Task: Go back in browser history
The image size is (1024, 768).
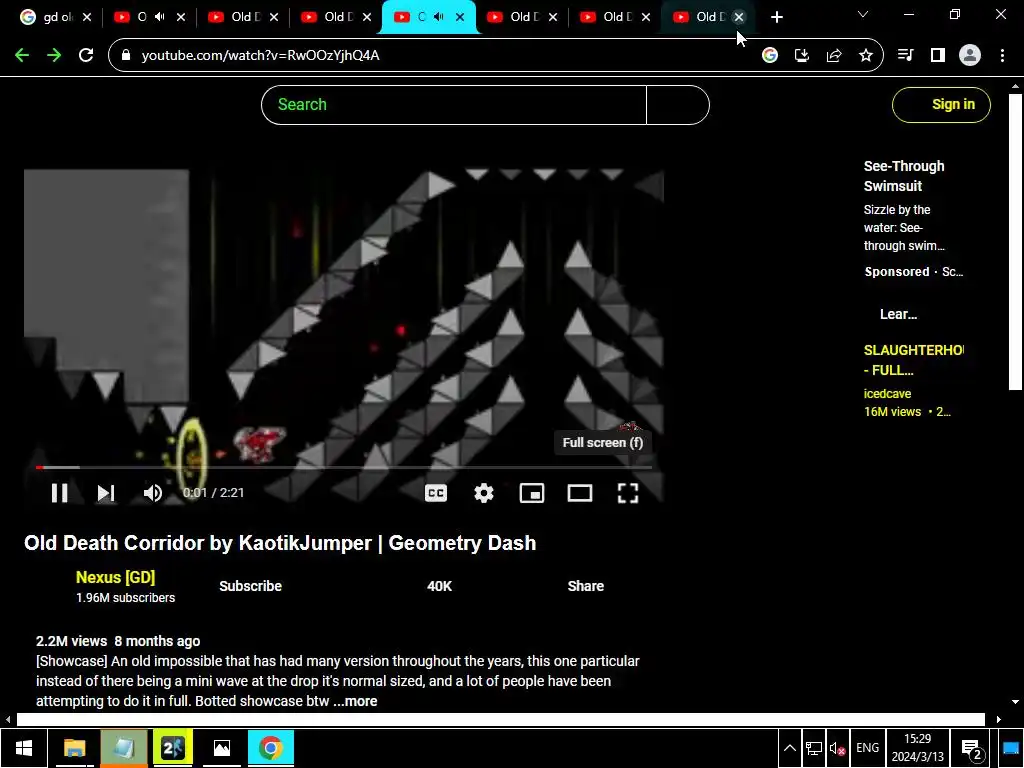Action: coord(22,56)
